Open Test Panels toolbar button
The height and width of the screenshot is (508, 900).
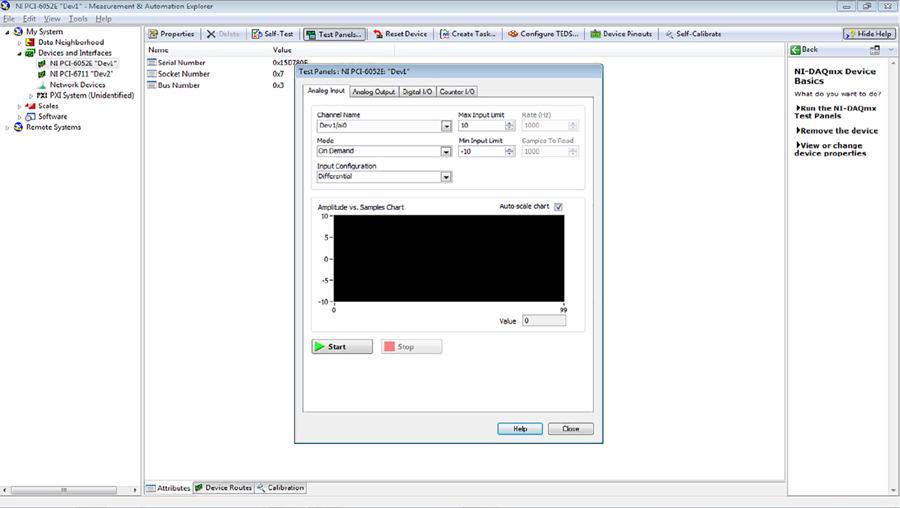pos(335,34)
